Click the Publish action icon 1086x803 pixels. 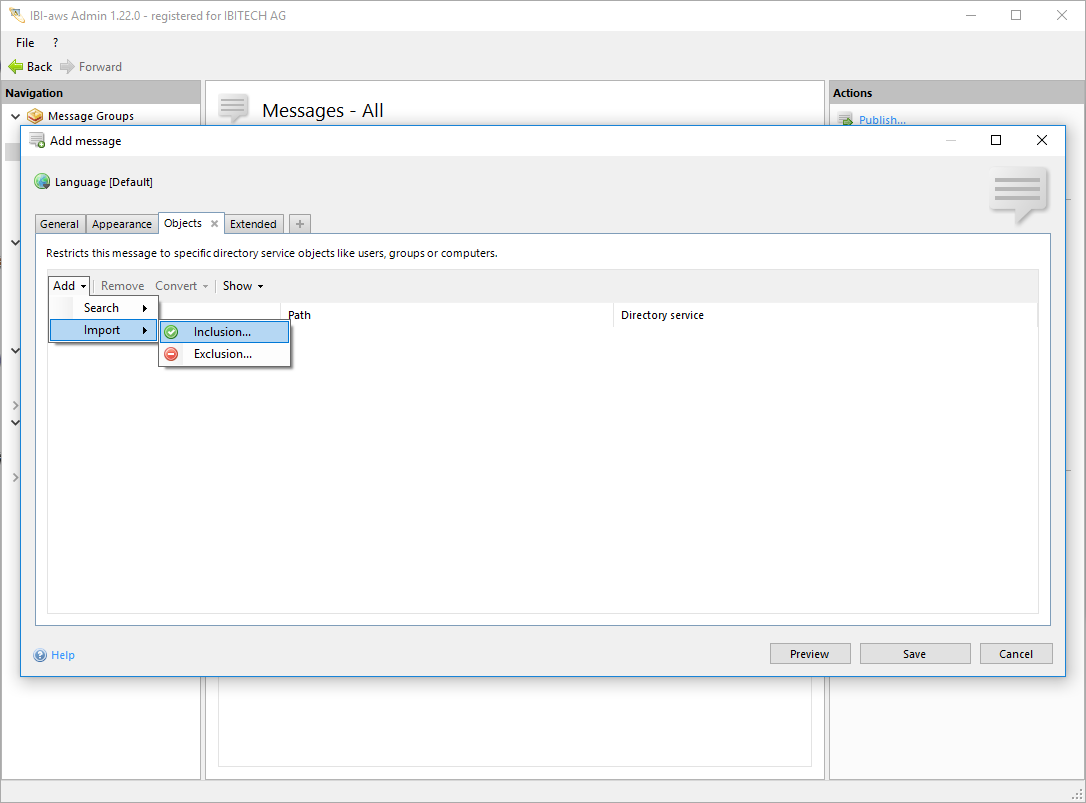[845, 120]
